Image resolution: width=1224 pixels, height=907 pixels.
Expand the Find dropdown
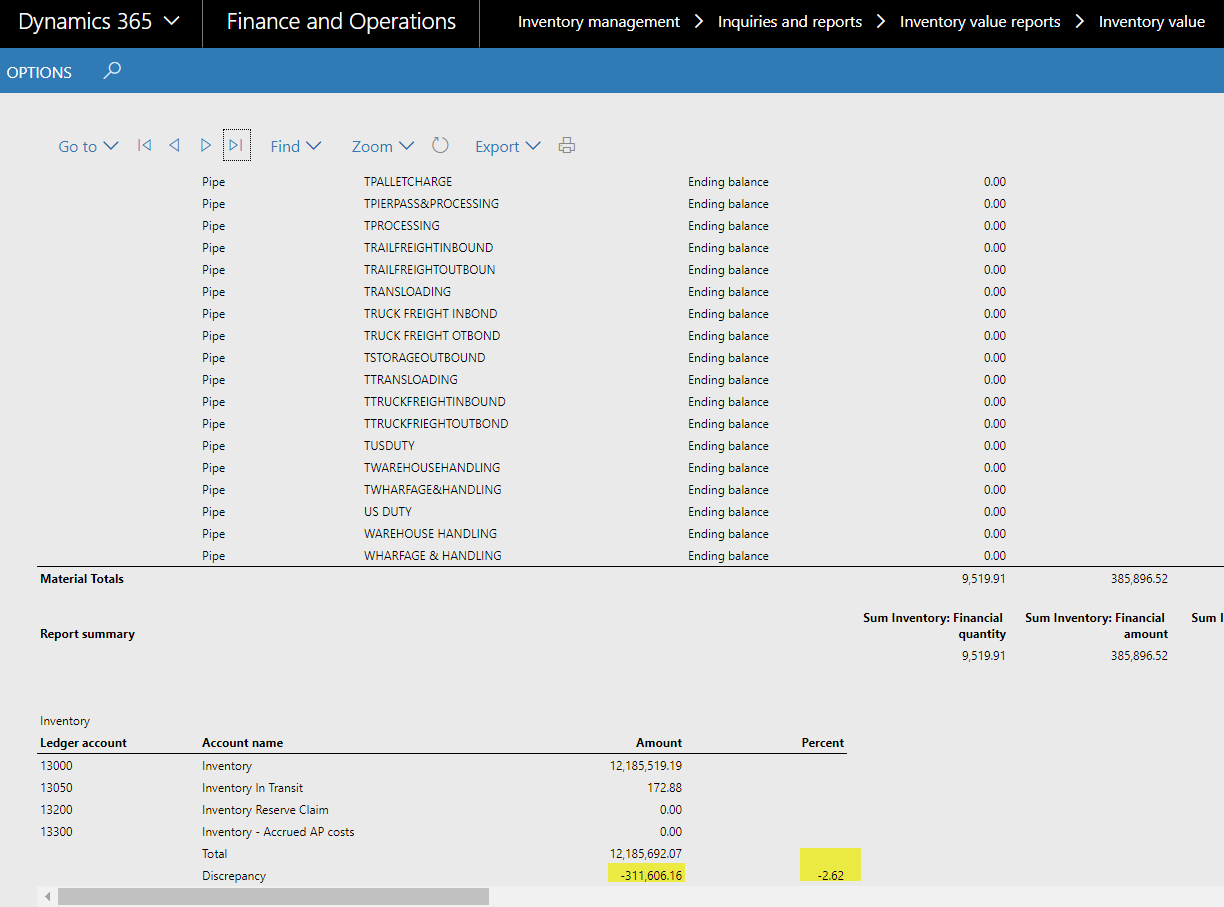[x=296, y=147]
